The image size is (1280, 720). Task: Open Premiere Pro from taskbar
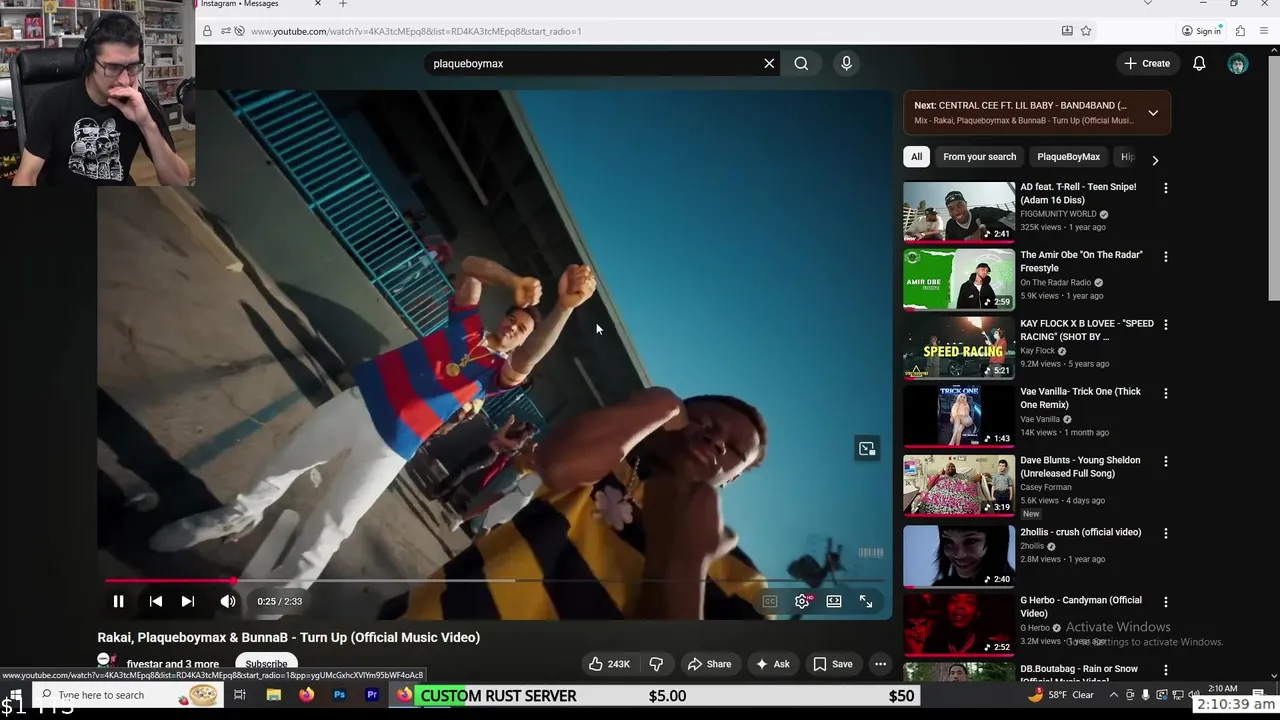pyautogui.click(x=372, y=695)
